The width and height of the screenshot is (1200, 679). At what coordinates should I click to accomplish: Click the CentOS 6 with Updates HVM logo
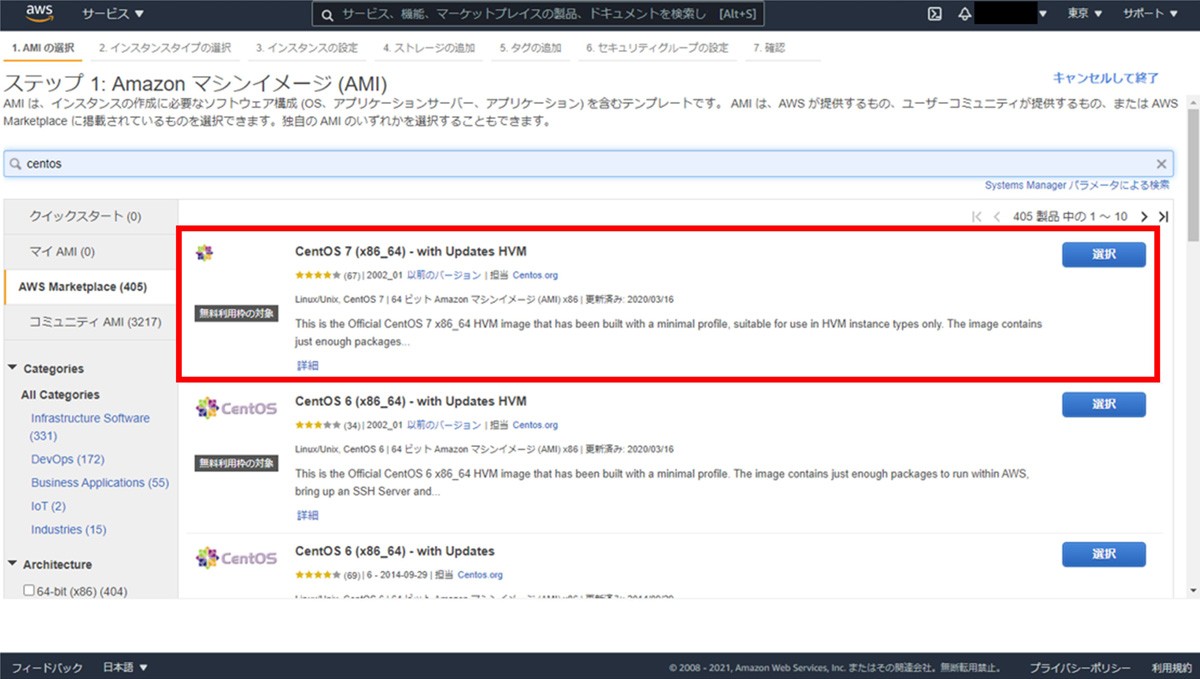(x=236, y=407)
